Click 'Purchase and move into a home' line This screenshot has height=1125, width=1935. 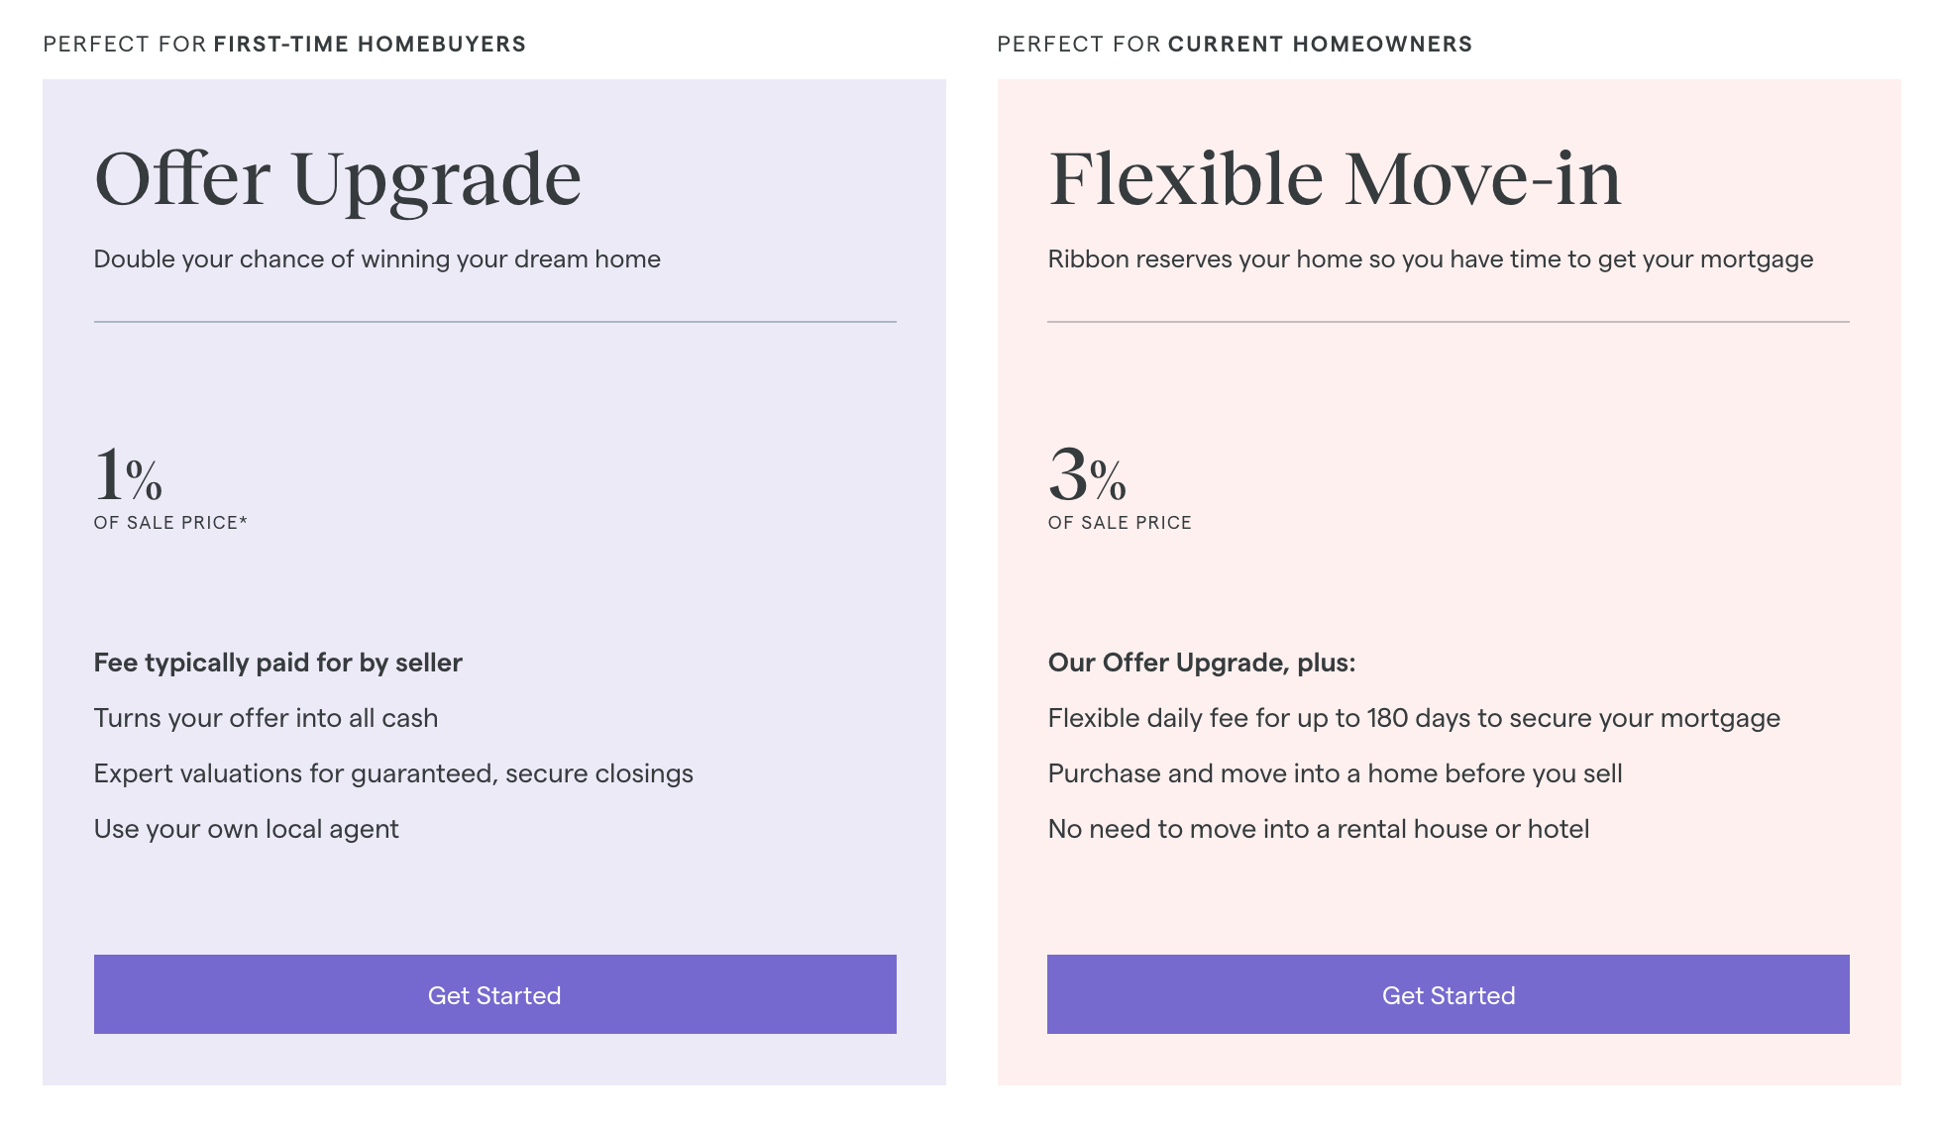coord(1334,774)
